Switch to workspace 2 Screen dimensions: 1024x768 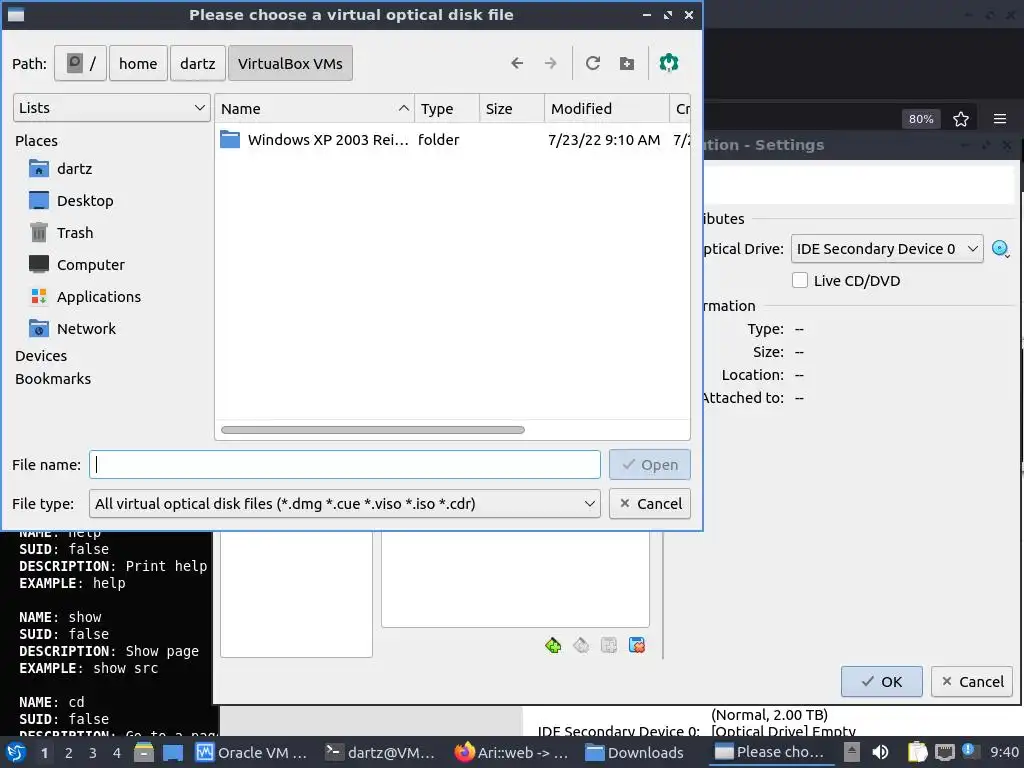point(69,753)
